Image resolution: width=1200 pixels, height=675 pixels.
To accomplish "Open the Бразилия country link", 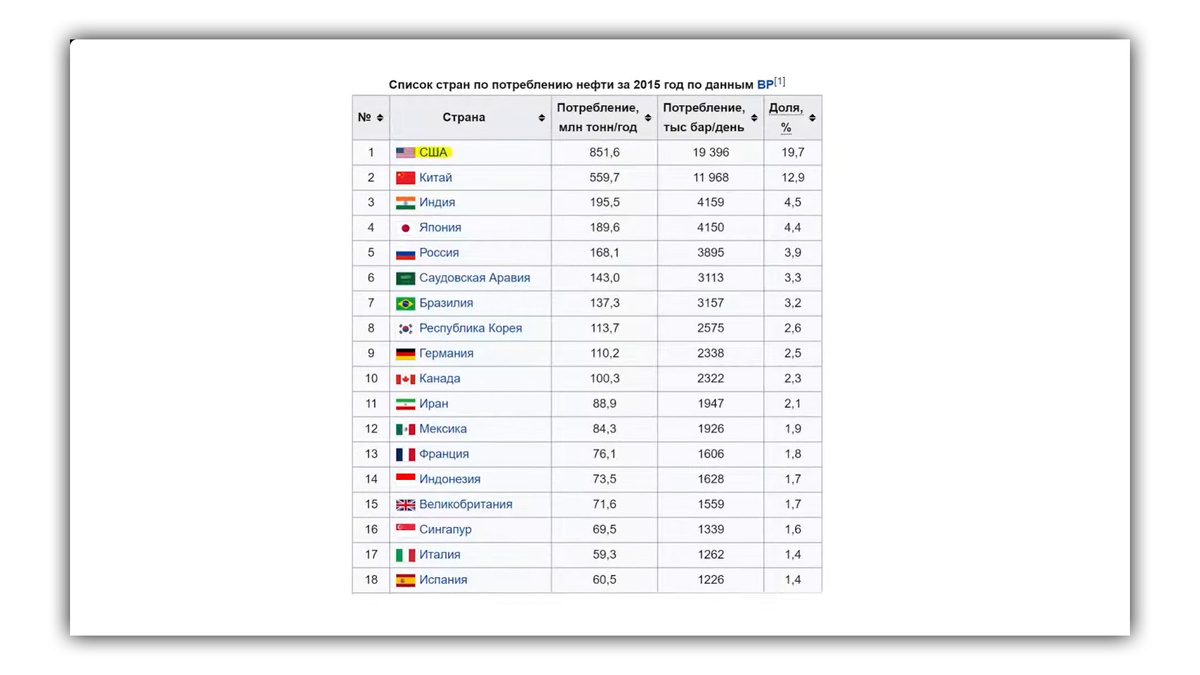I will [x=446, y=303].
